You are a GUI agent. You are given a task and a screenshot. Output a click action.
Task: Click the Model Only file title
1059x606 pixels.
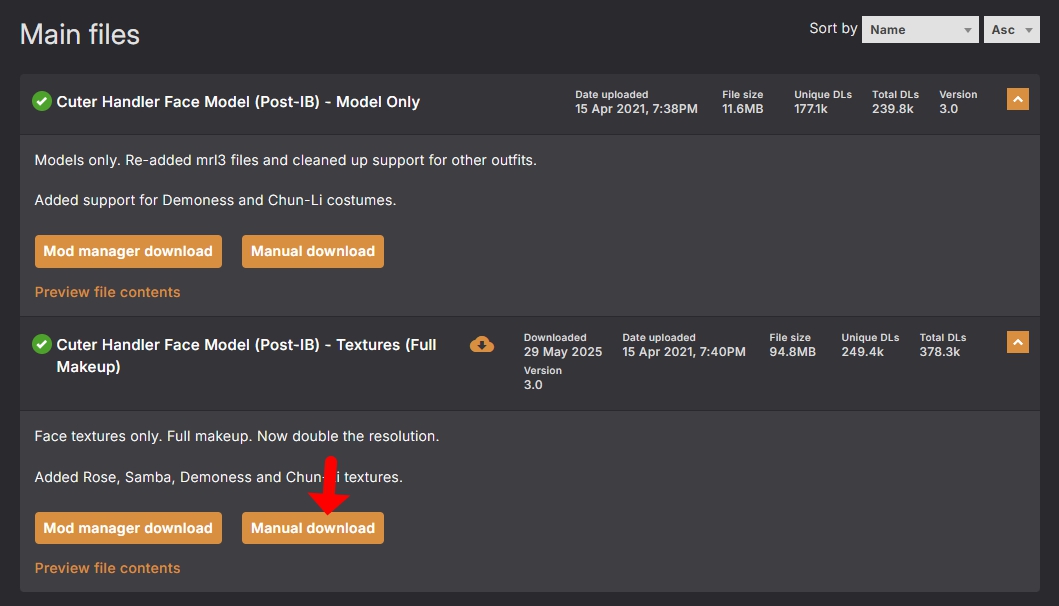coord(238,101)
